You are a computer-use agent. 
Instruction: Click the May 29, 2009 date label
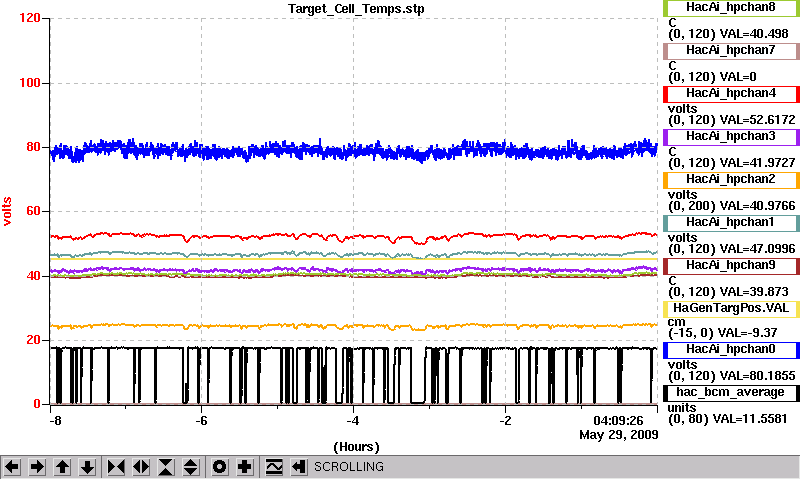(618, 435)
